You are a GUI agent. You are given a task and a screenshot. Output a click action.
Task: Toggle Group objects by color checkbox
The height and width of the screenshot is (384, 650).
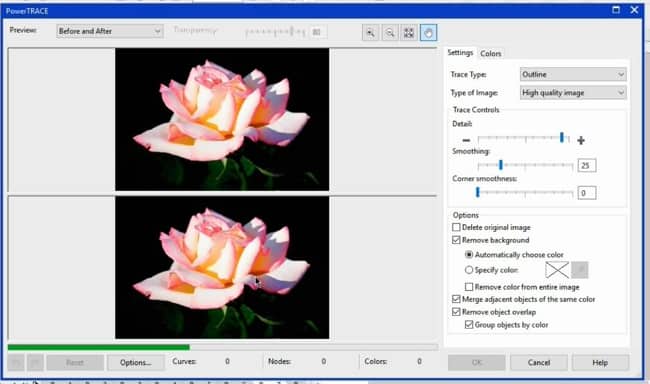pos(469,325)
